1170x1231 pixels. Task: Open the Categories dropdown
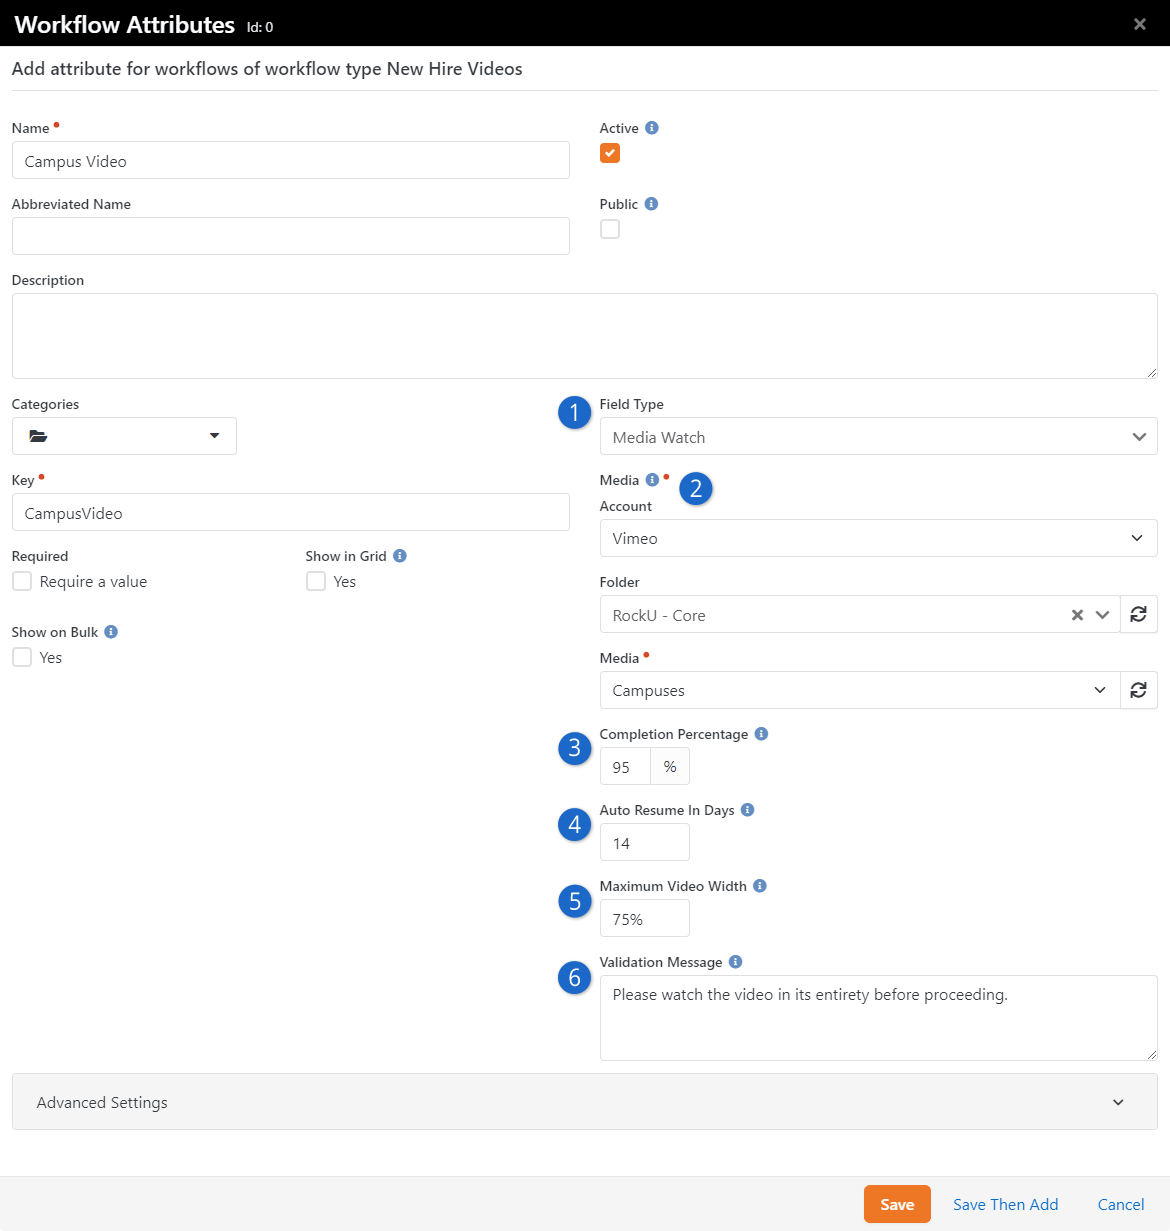tap(124, 436)
